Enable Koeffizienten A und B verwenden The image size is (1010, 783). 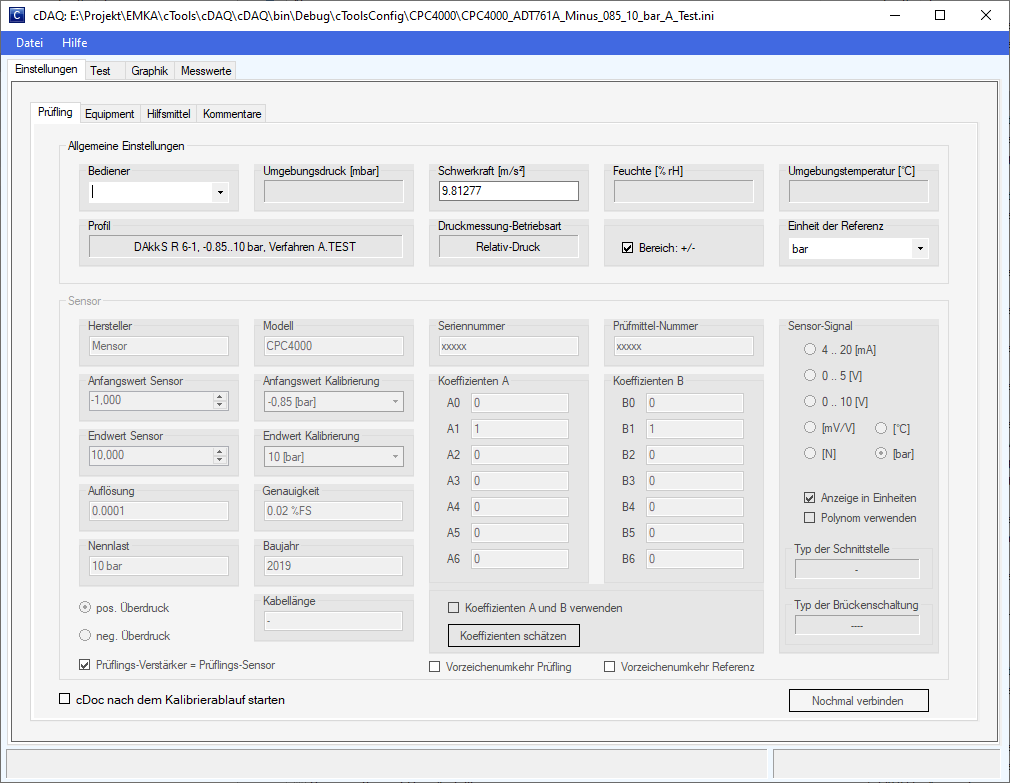454,608
